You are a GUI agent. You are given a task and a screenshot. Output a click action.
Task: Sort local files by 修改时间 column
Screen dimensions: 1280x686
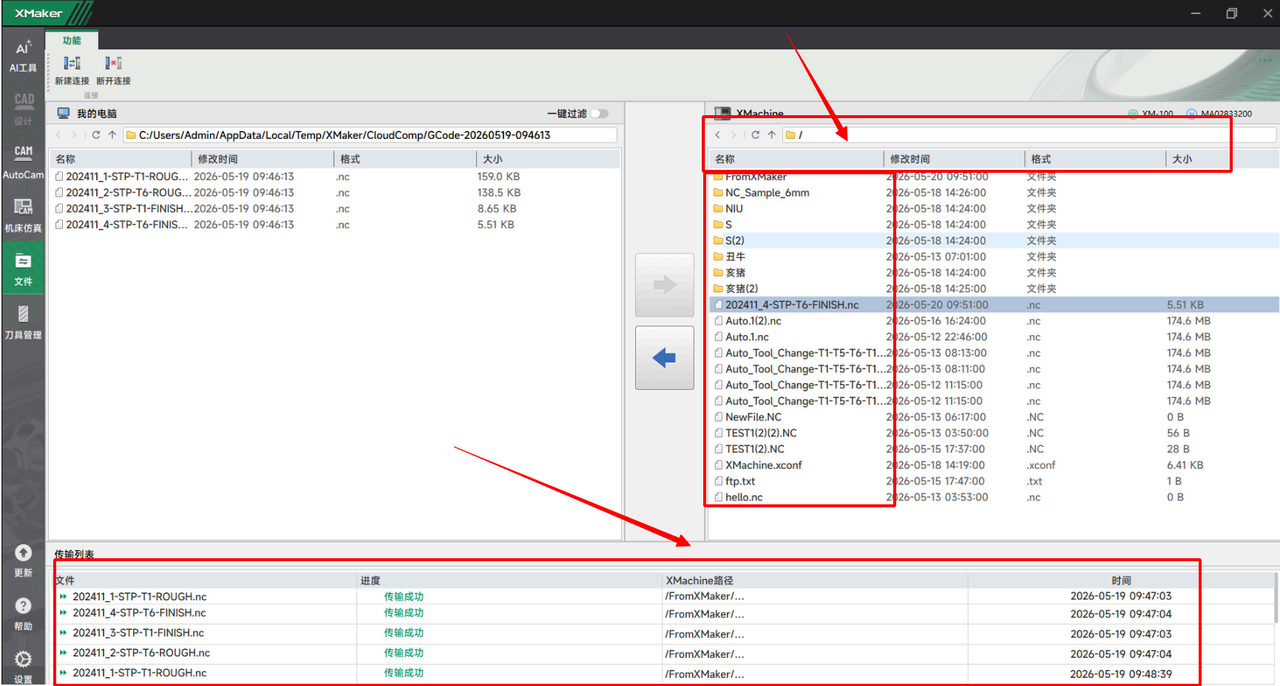pos(262,159)
